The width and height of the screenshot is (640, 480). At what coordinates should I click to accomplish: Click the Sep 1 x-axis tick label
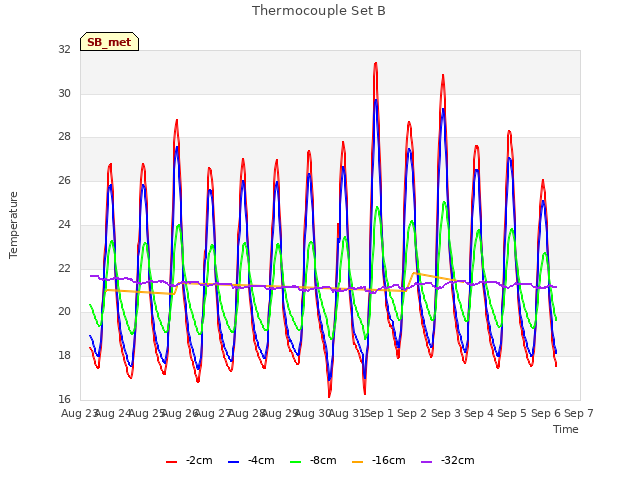click(x=378, y=413)
